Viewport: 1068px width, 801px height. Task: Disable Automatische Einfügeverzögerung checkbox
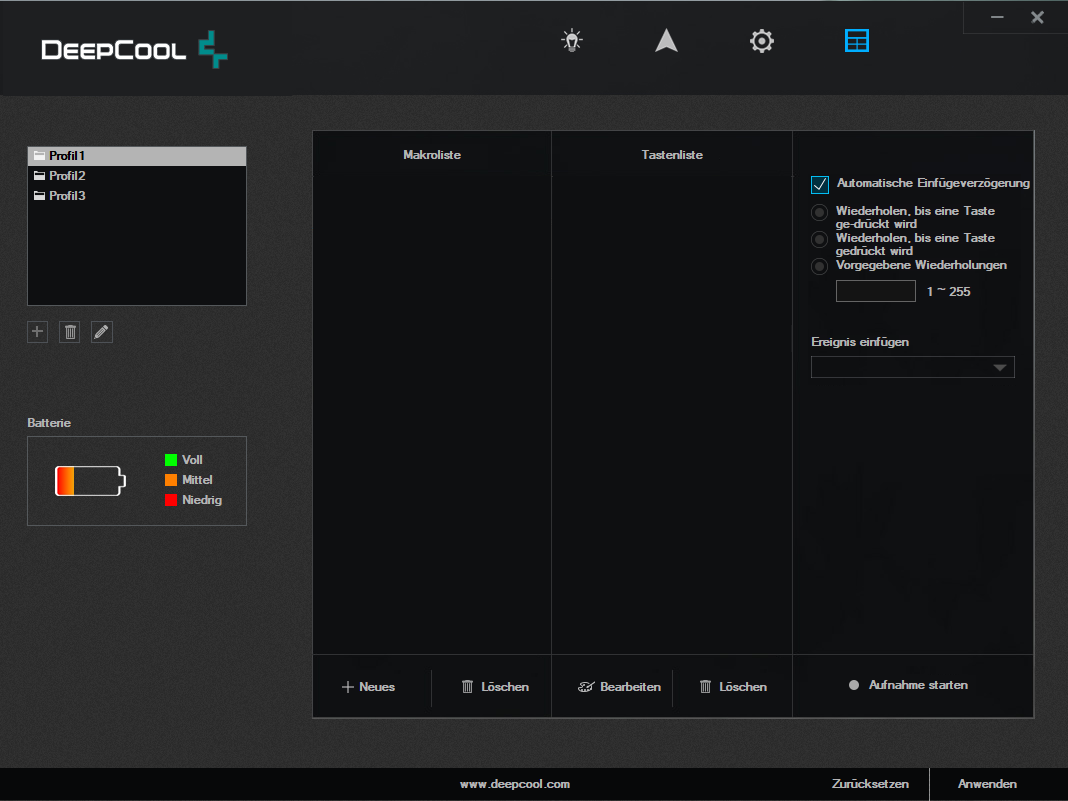(x=820, y=184)
